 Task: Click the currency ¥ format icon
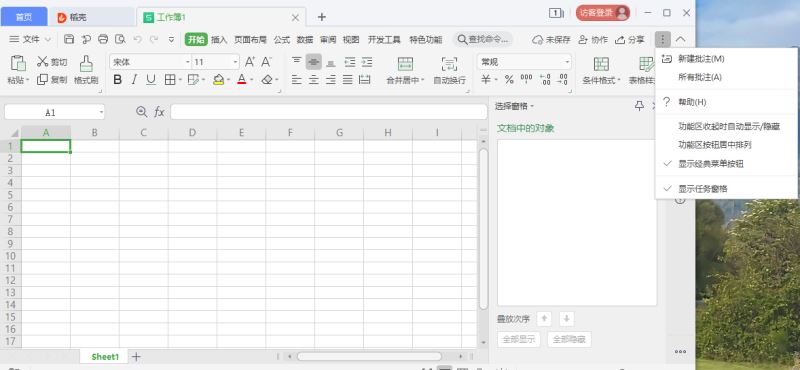click(x=486, y=80)
